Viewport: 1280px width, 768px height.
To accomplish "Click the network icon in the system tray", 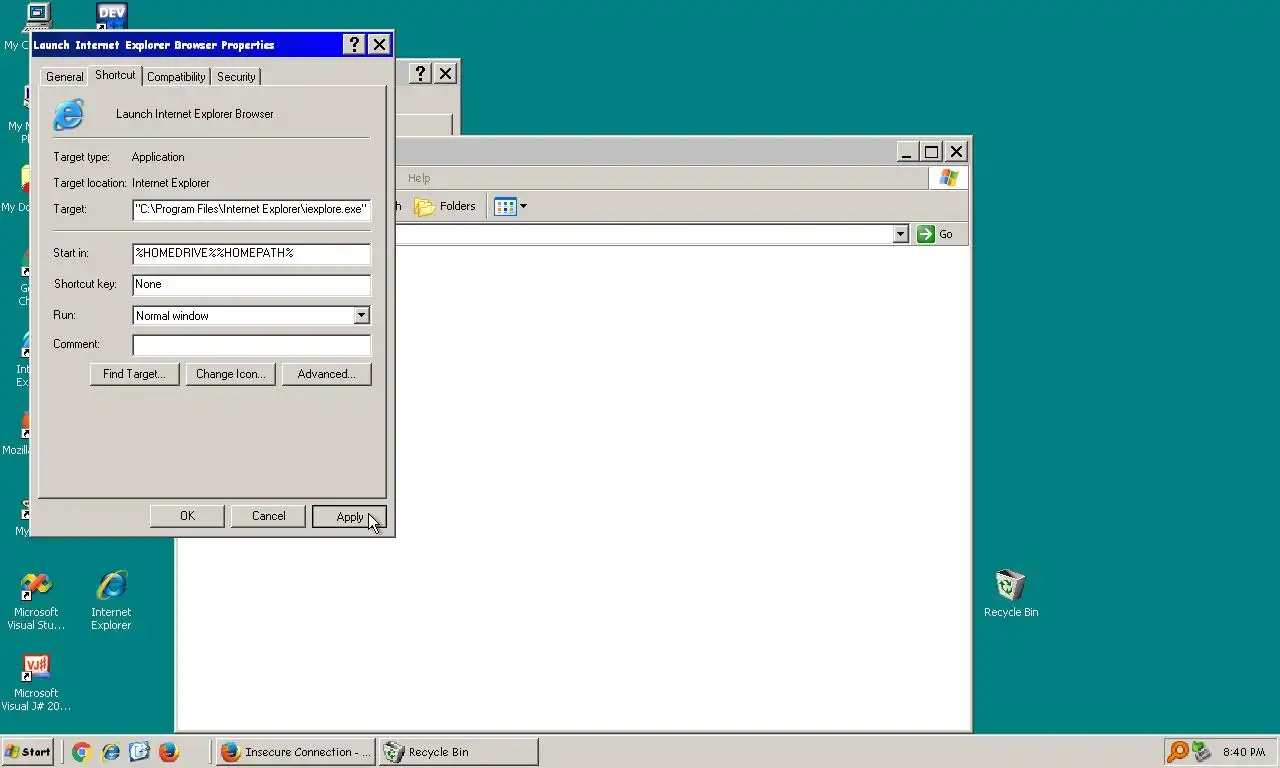I will pos(1202,752).
